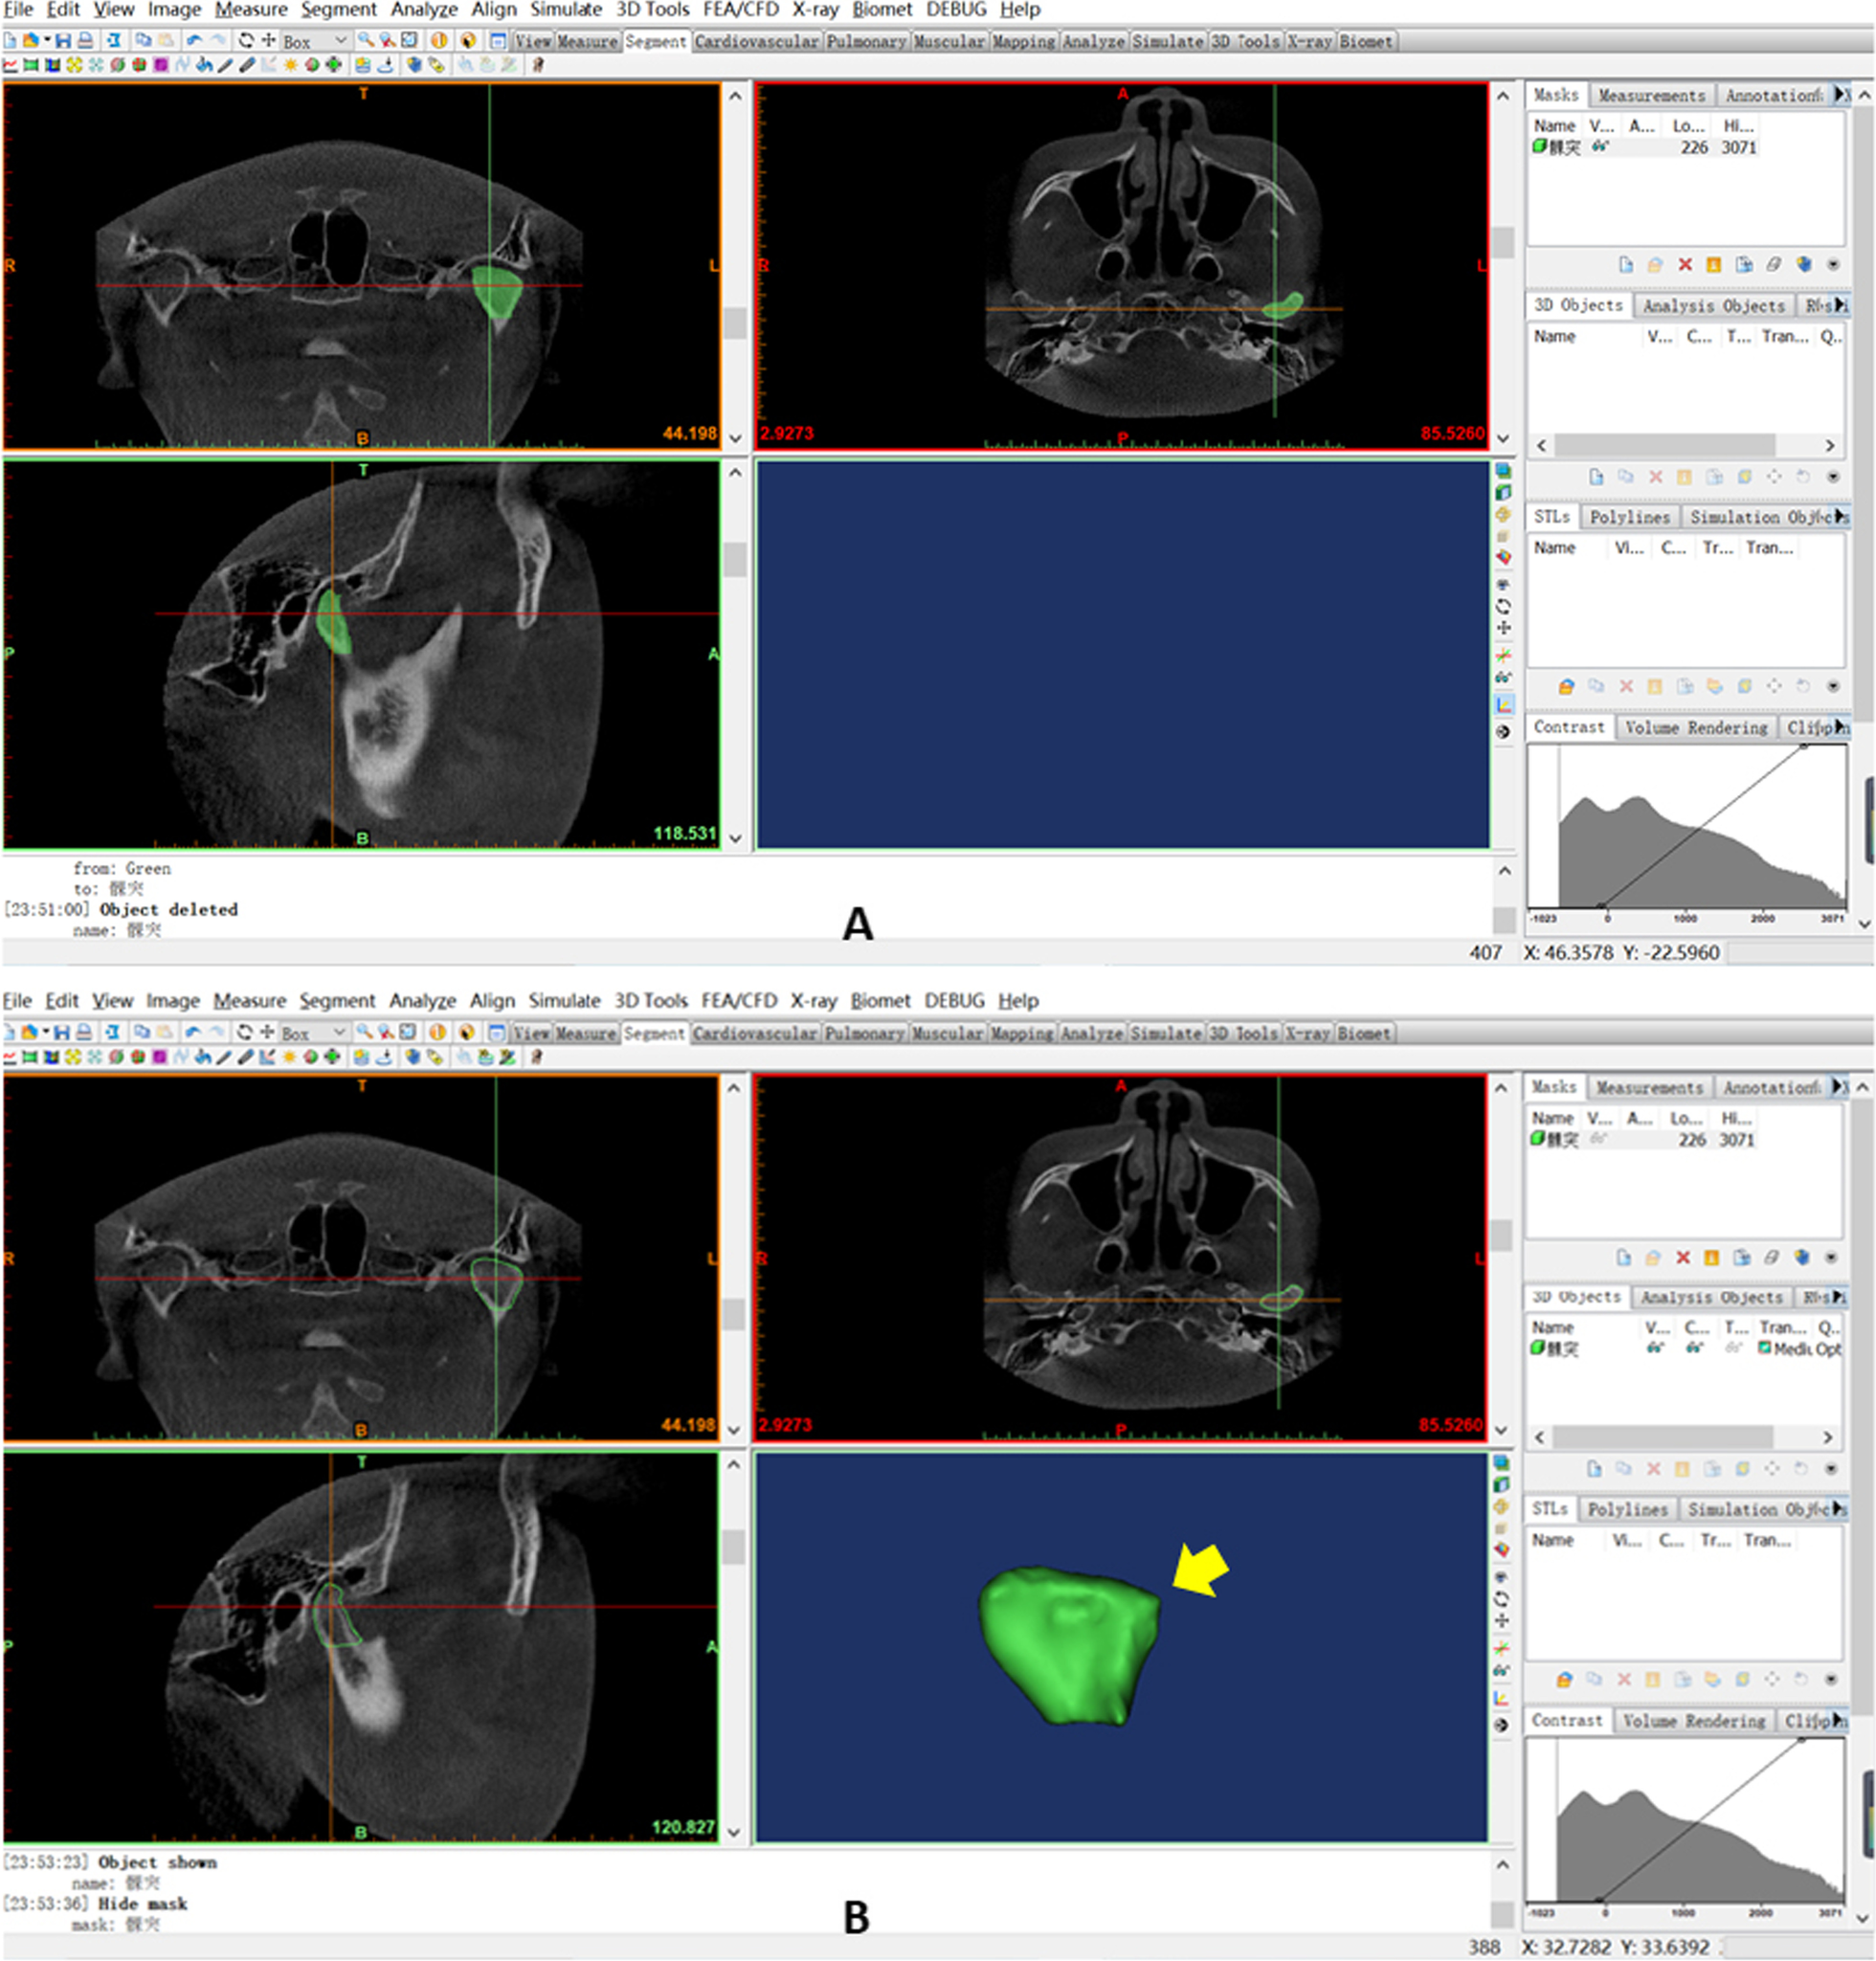The height and width of the screenshot is (1961, 1876).
Task: Click up arrow of top coronal view scrollbar
Action: click(x=735, y=96)
